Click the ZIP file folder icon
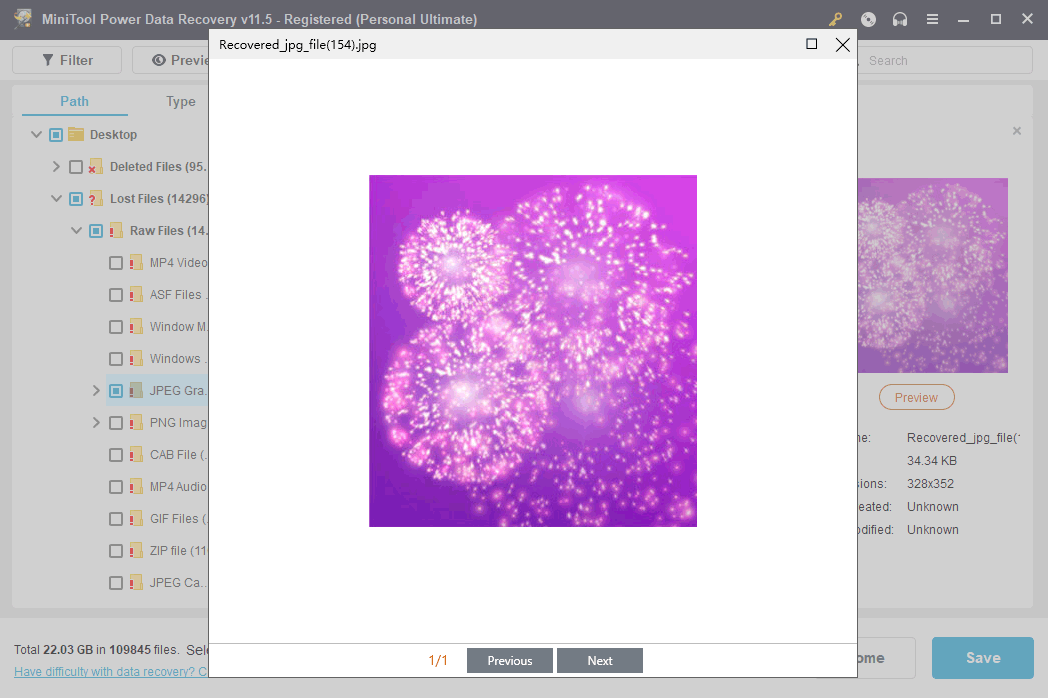This screenshot has width=1048, height=698. 136,551
